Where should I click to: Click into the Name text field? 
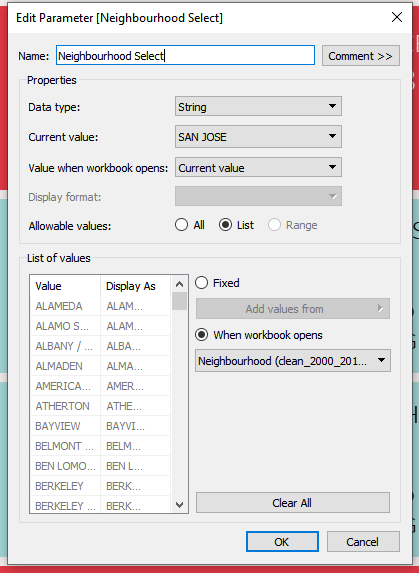(x=185, y=56)
